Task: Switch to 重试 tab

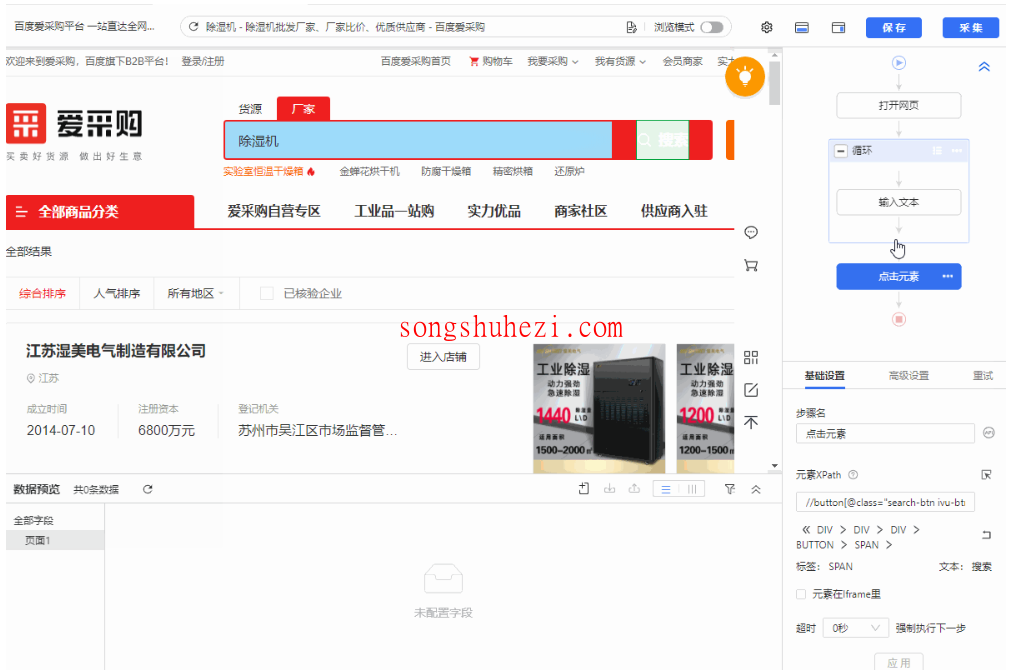Action: tap(983, 376)
